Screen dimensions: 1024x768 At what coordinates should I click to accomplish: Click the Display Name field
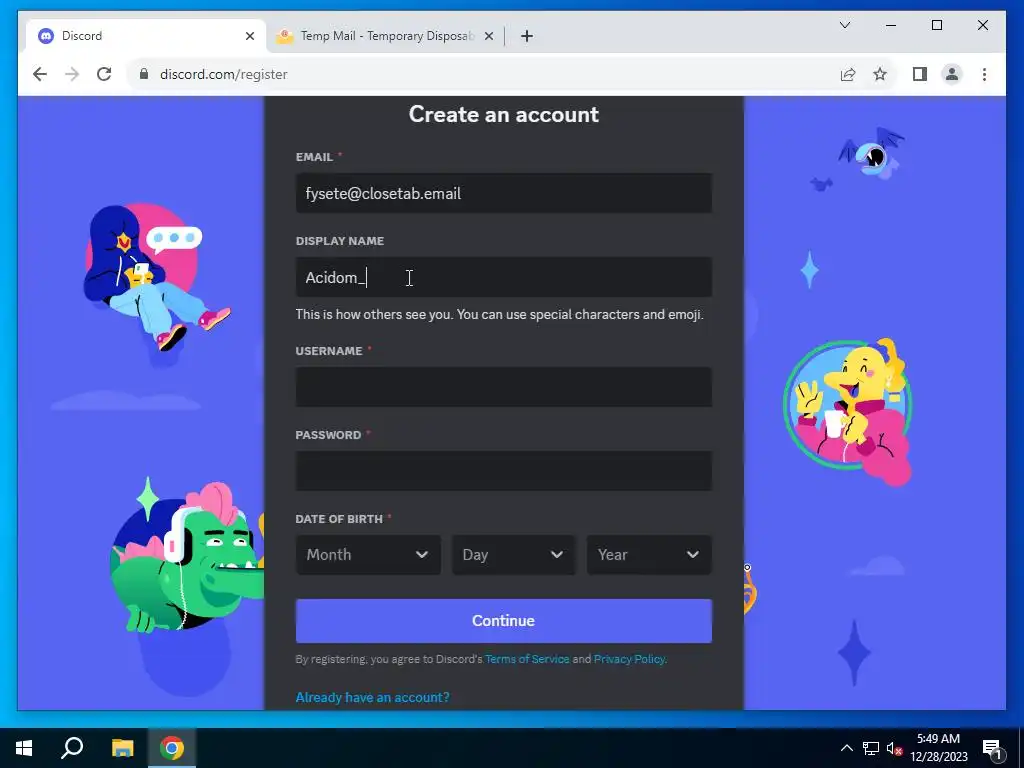(504, 278)
